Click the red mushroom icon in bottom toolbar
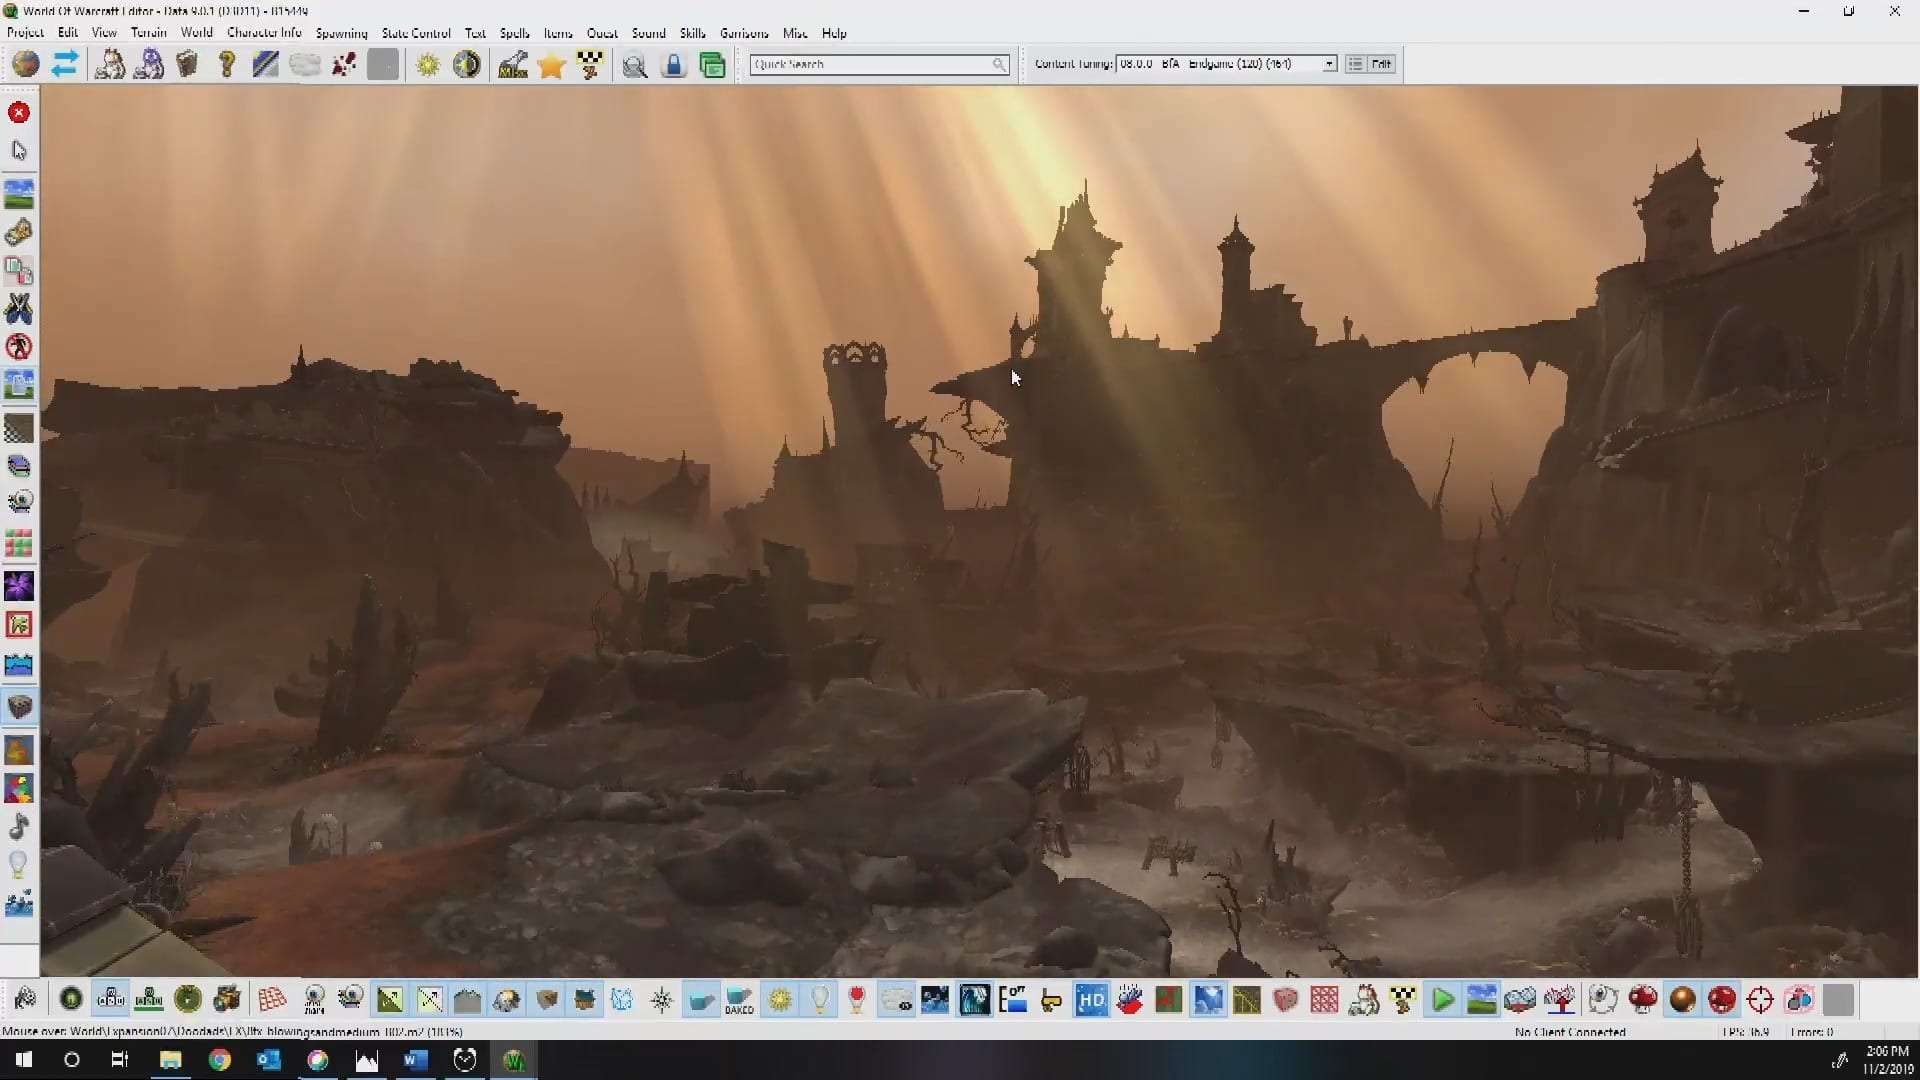This screenshot has width=1920, height=1080. point(1643,999)
